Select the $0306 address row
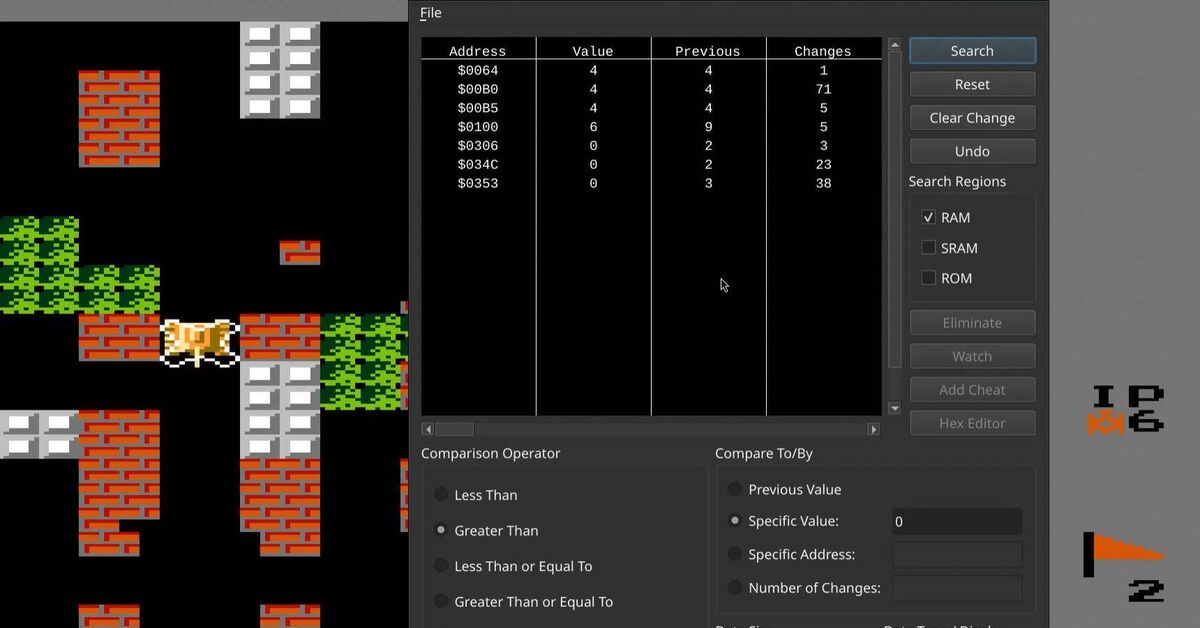1200x628 pixels. pyautogui.click(x=651, y=146)
